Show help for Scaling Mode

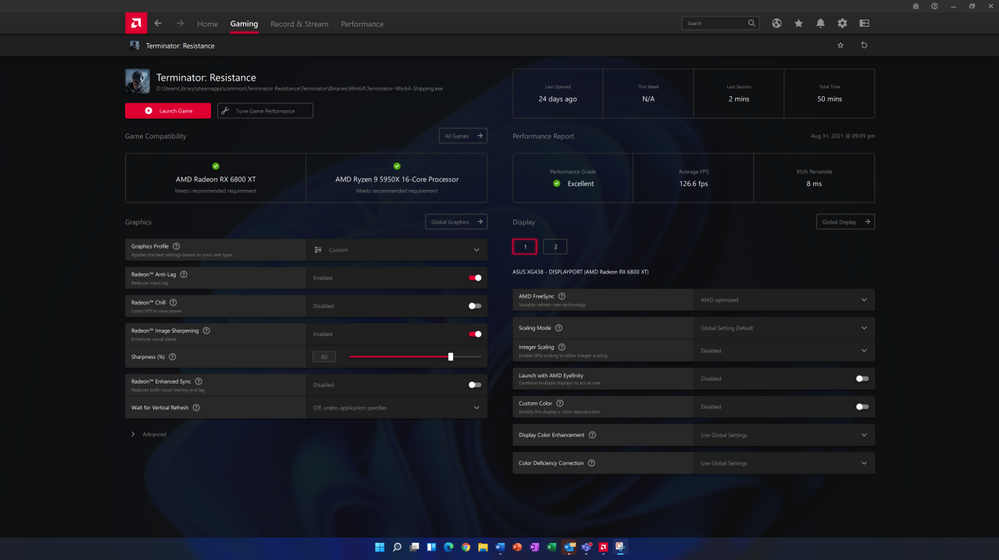click(x=559, y=328)
